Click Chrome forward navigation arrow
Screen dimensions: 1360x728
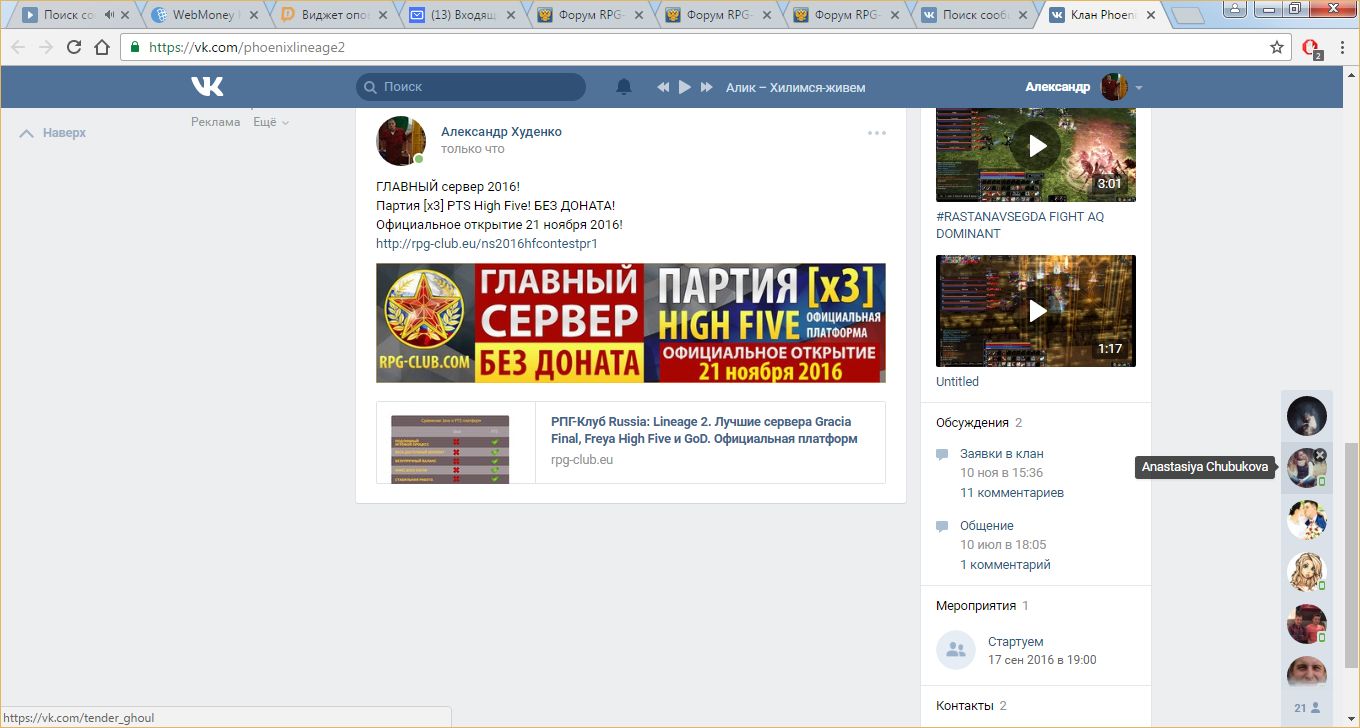click(46, 47)
